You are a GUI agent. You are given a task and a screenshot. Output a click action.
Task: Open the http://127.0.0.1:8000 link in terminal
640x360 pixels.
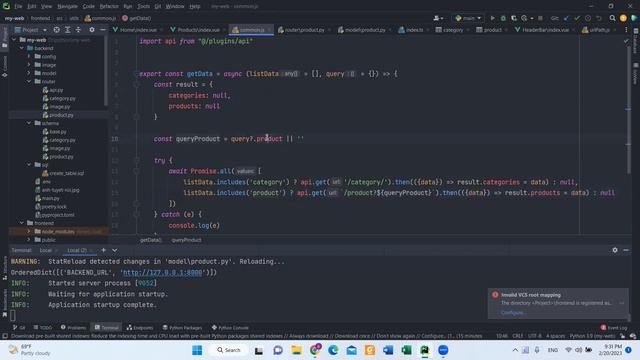(x=162, y=272)
